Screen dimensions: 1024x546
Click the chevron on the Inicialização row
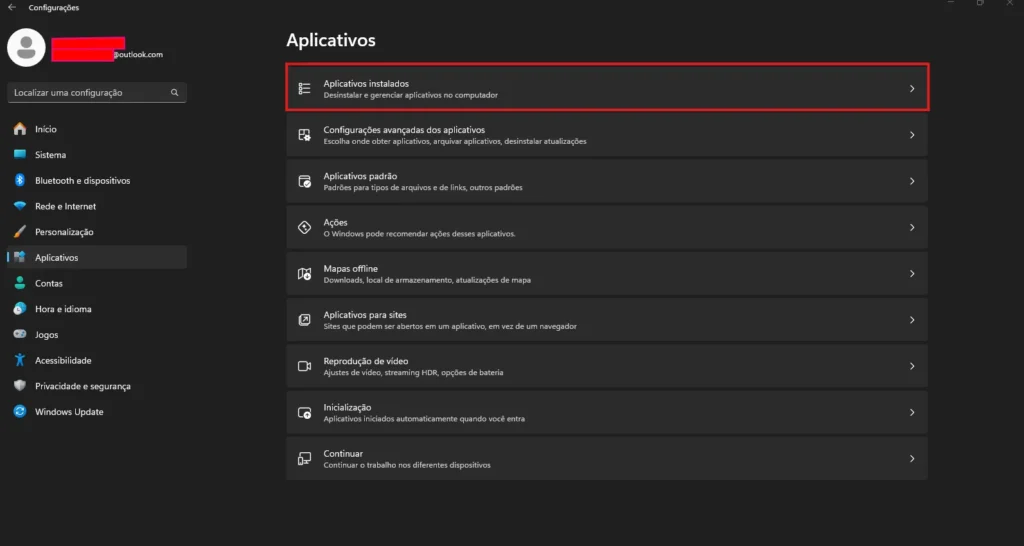[x=912, y=413]
